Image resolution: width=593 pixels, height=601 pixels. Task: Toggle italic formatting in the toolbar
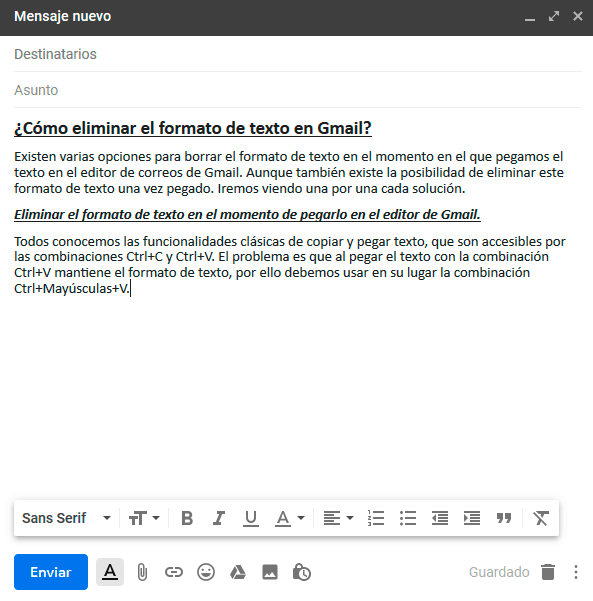click(x=219, y=518)
